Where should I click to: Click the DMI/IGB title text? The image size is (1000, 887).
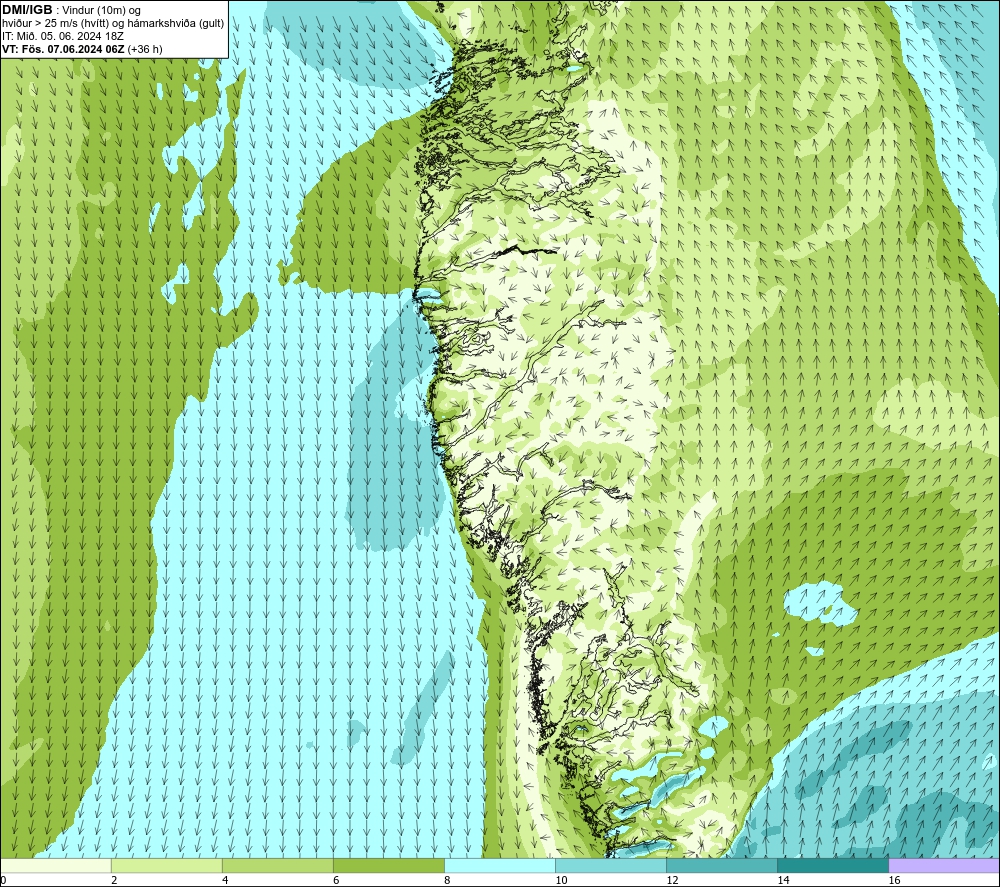pyautogui.click(x=27, y=10)
